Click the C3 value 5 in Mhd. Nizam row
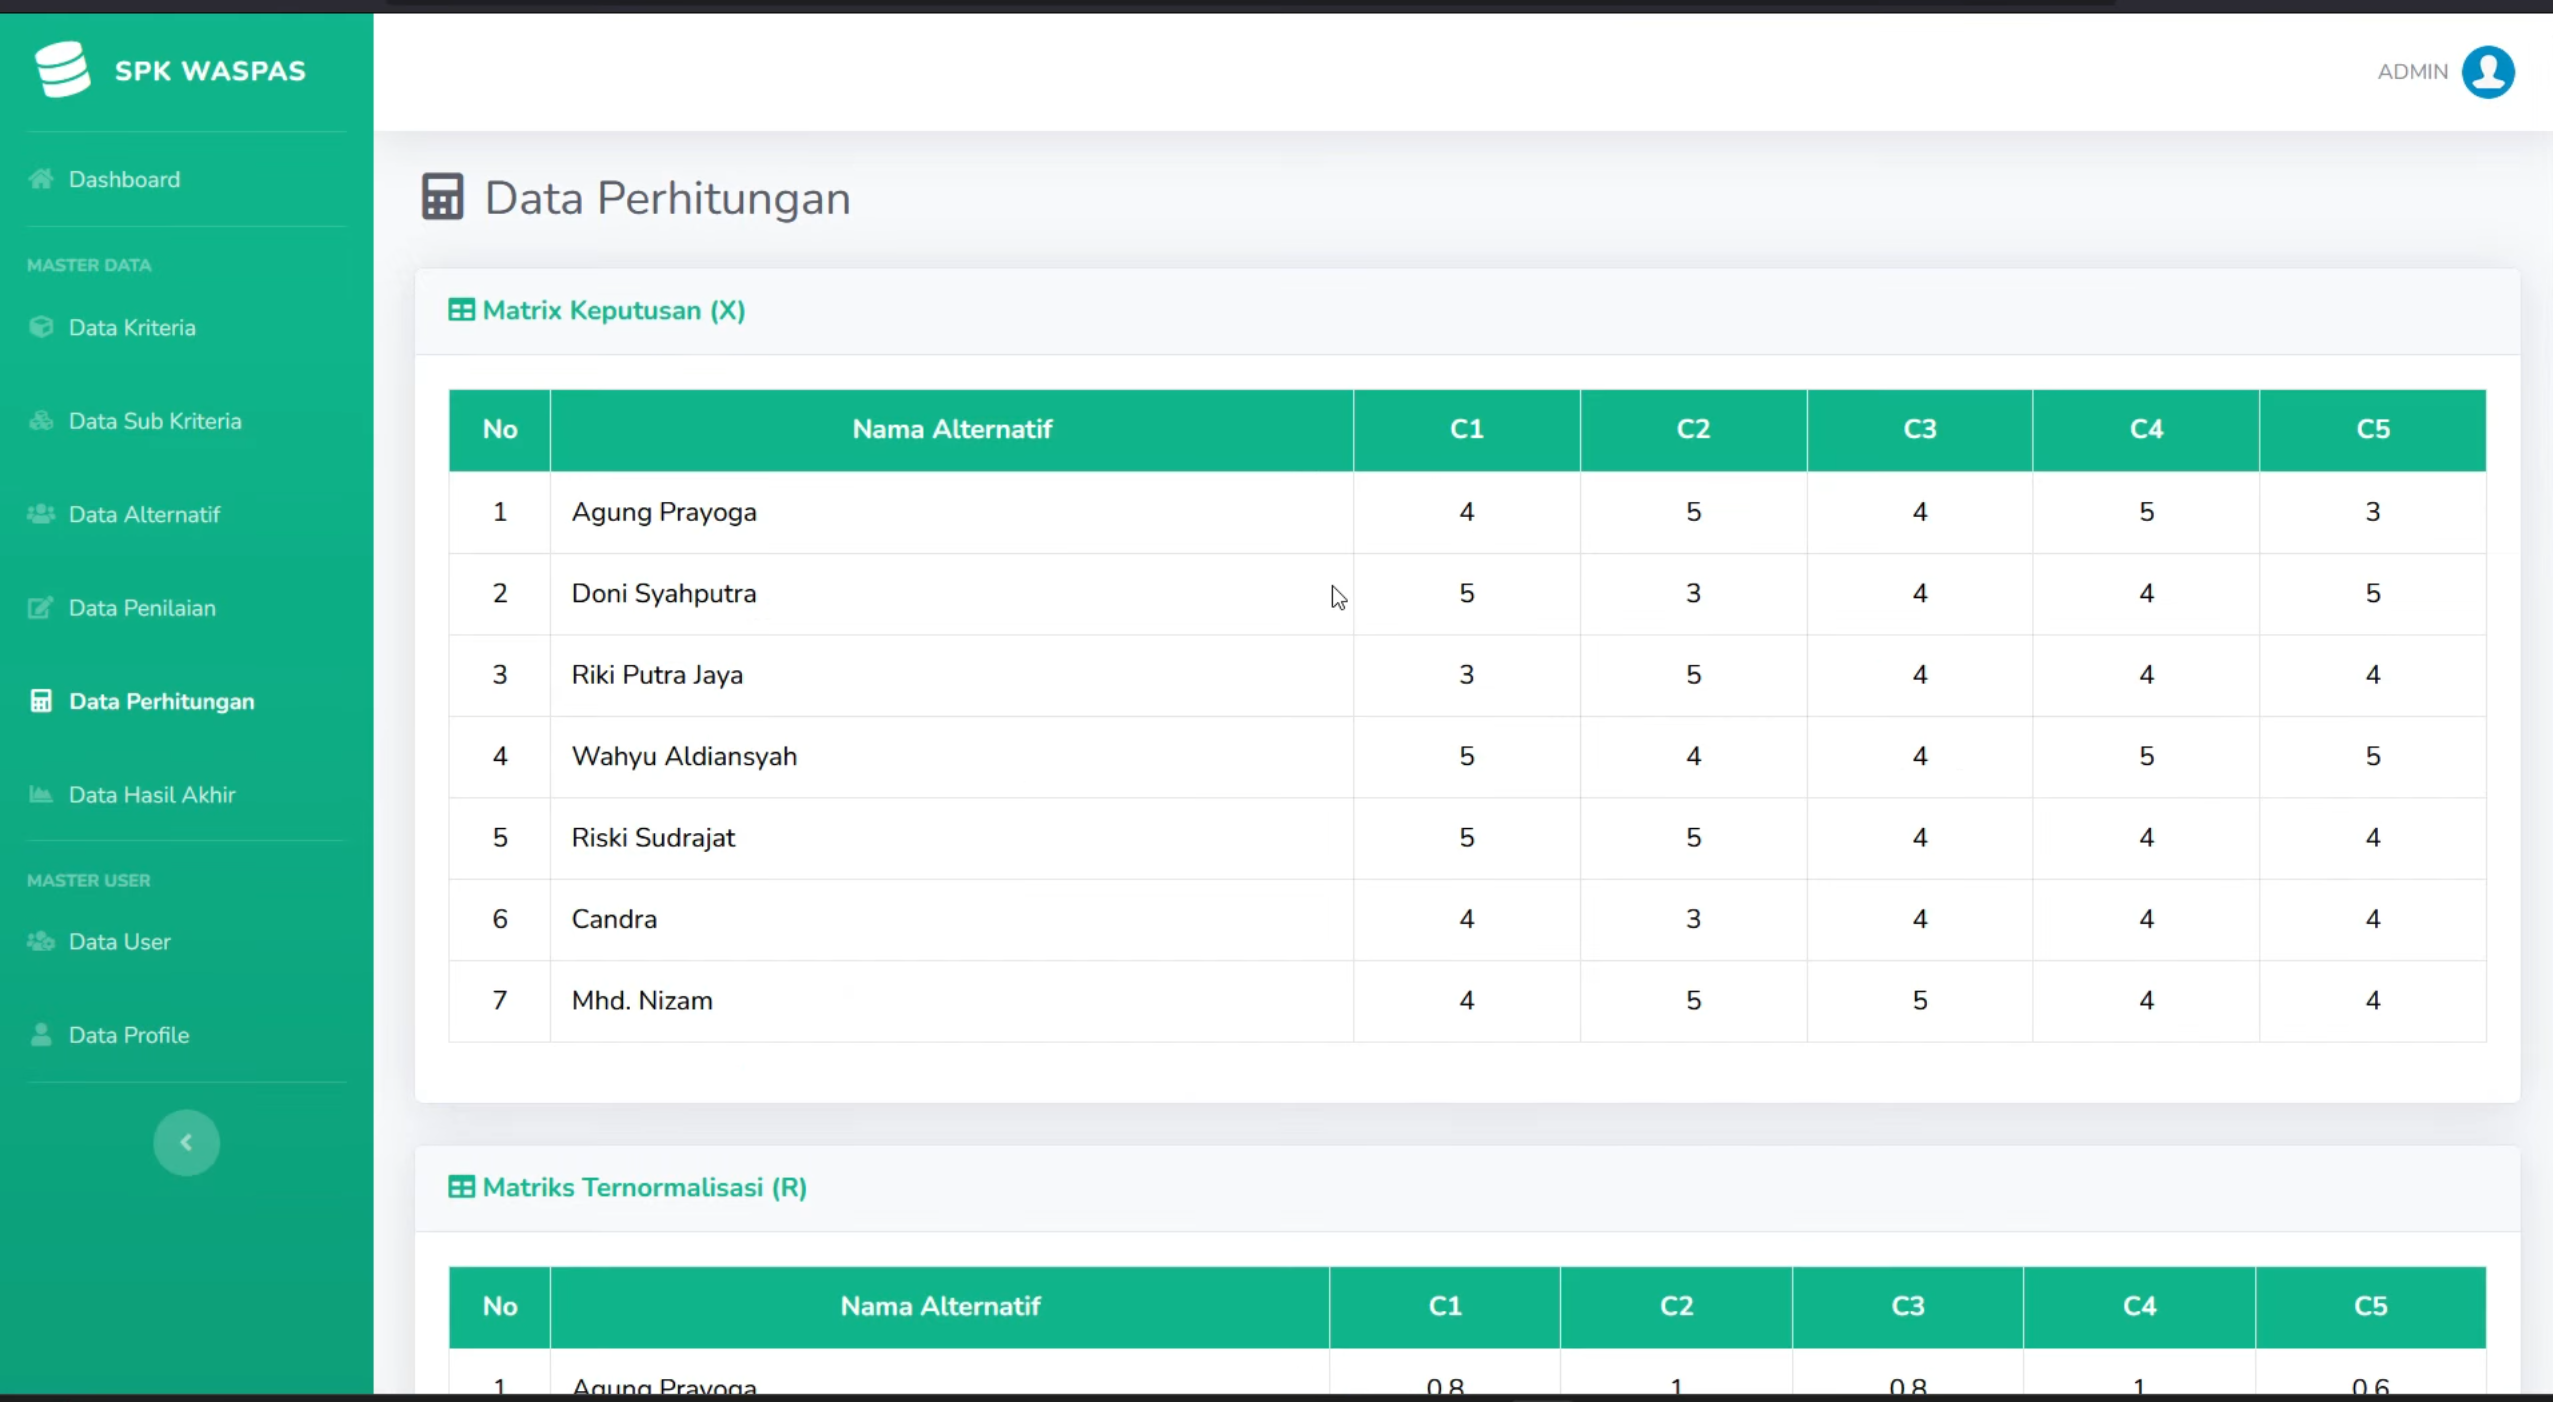 pos(1919,1000)
